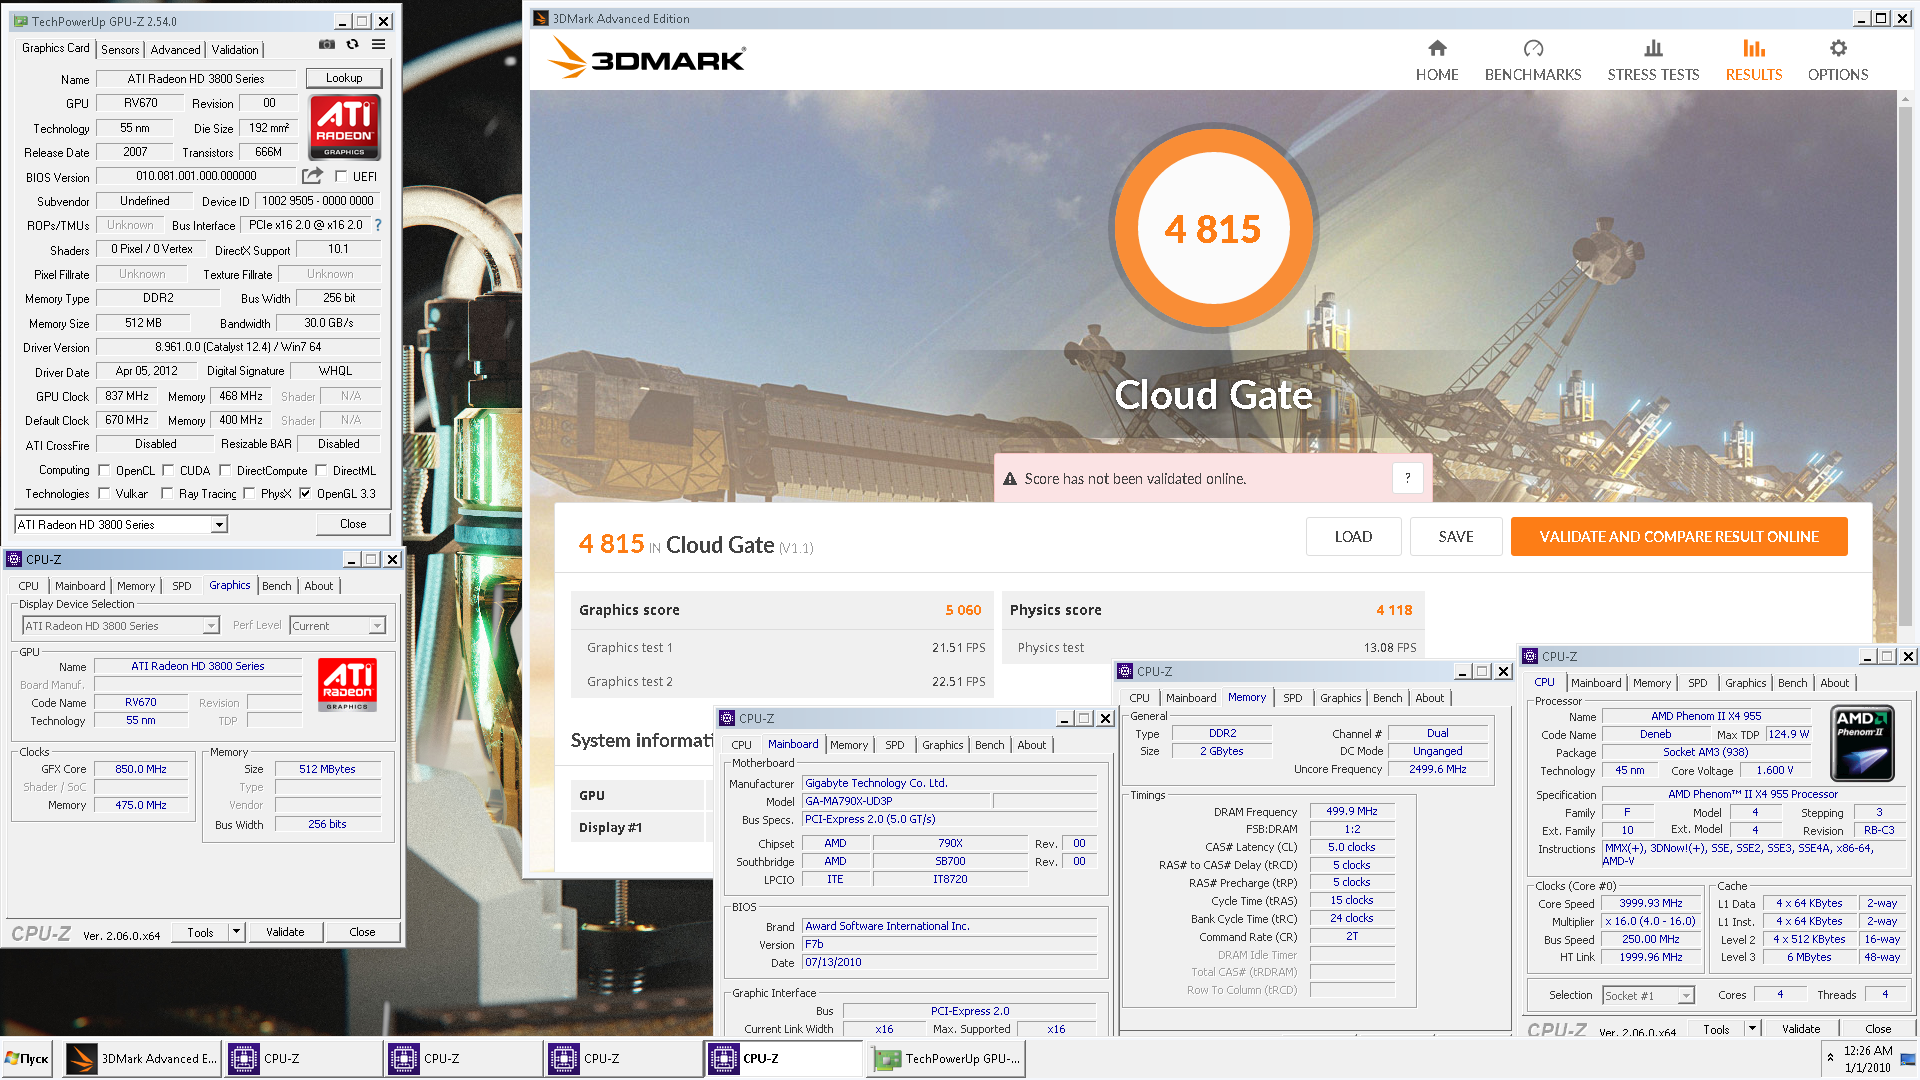1920x1080 pixels.
Task: Open the About tab in CPU-Z CPU window
Action: (x=1834, y=683)
